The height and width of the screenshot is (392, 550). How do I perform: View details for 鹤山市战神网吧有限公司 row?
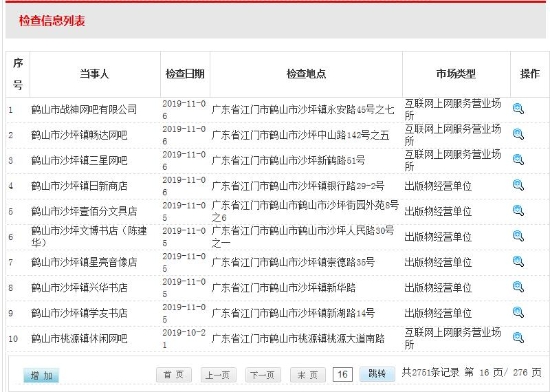[518, 109]
